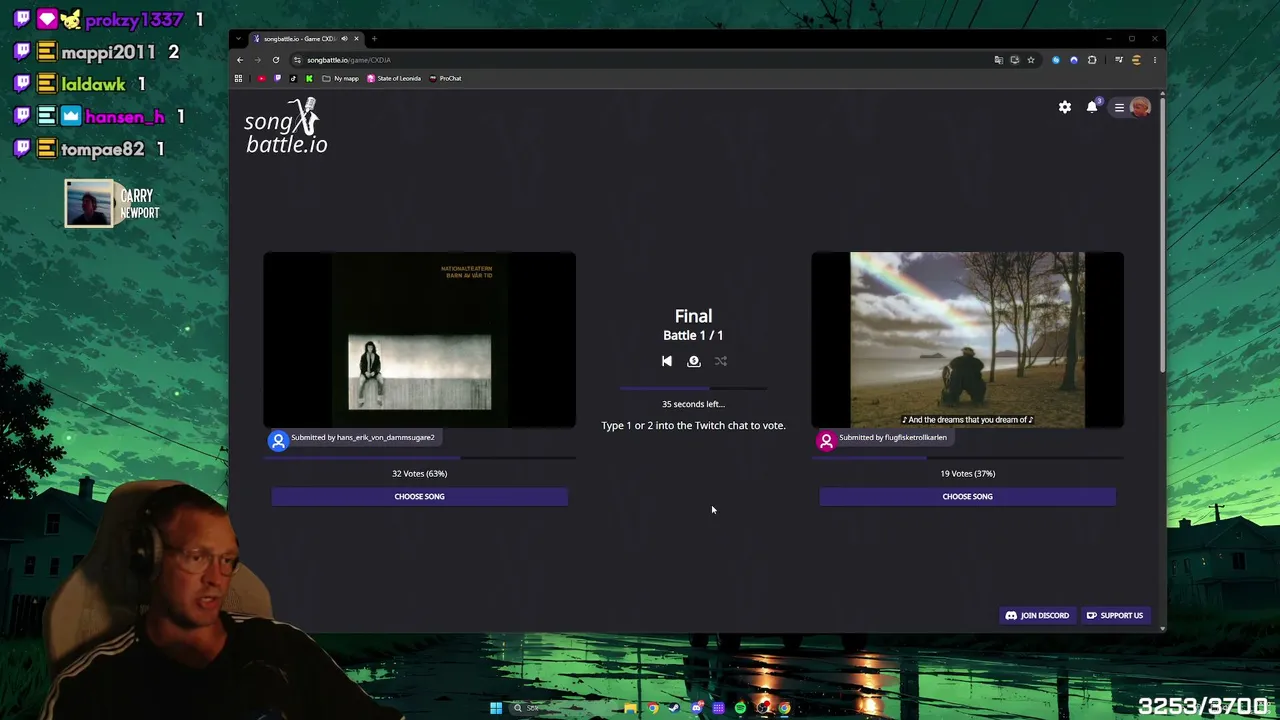Click the 'Final' heading

(x=693, y=316)
